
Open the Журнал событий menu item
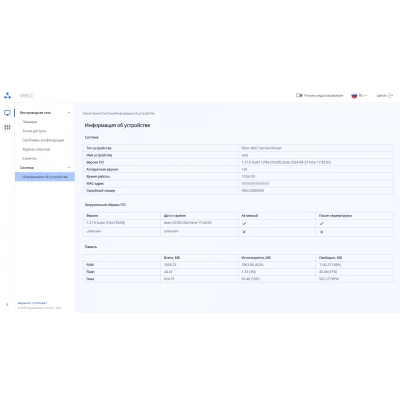pyautogui.click(x=36, y=149)
